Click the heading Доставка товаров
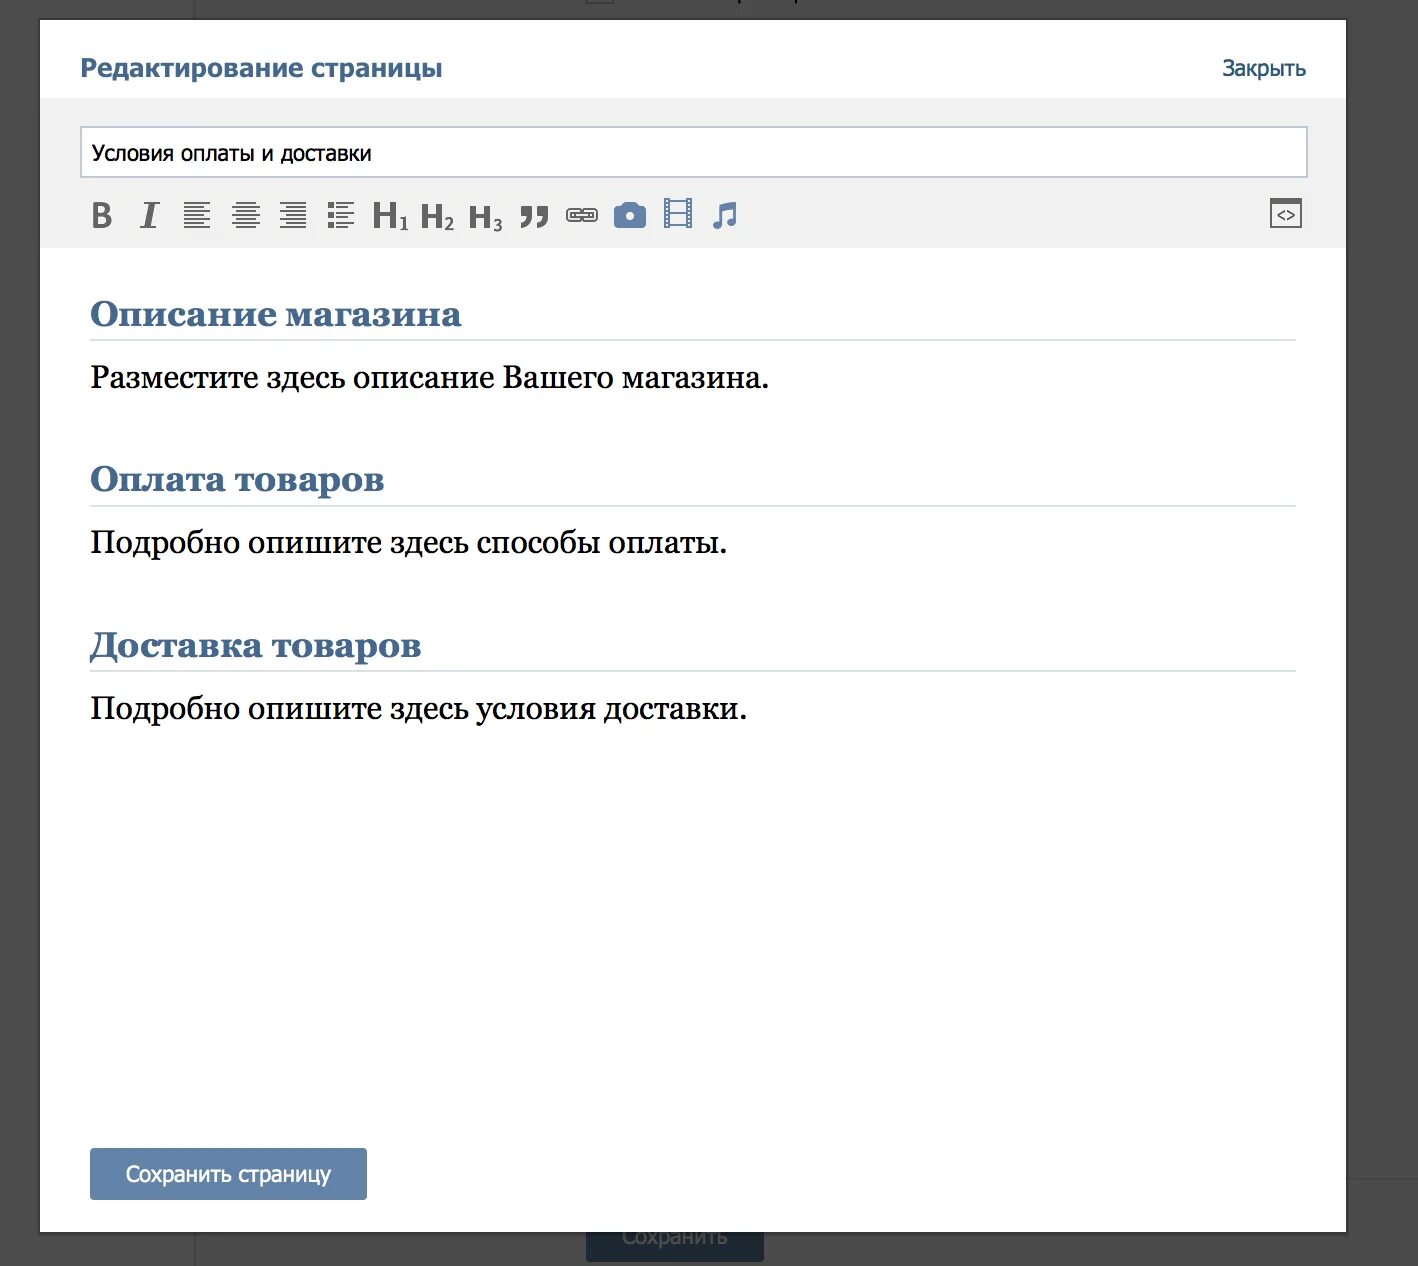 pos(256,645)
